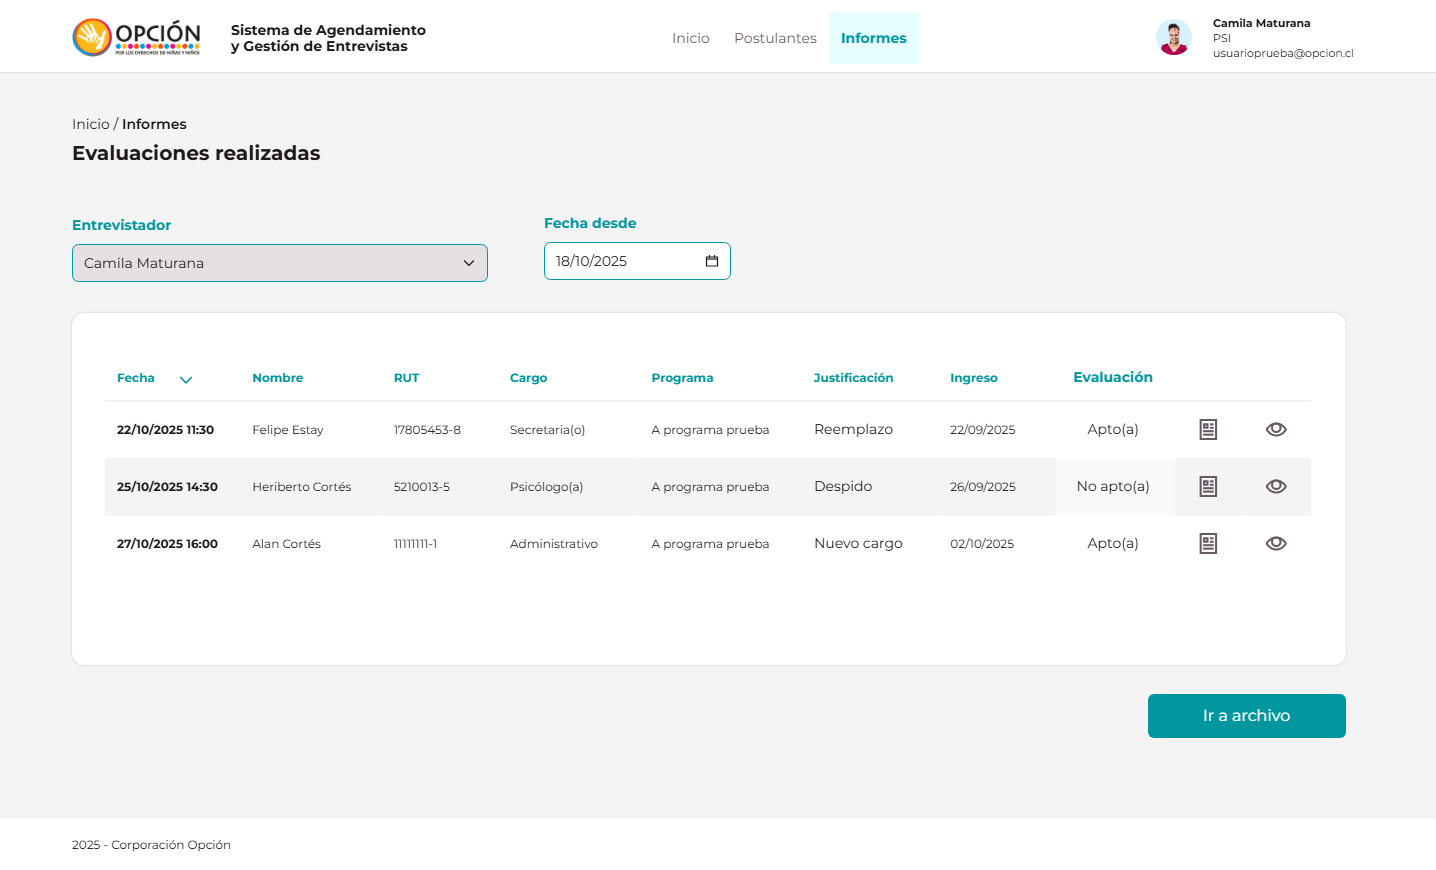Click the Opción logo
Viewport: 1436px width, 870px height.
click(x=136, y=38)
